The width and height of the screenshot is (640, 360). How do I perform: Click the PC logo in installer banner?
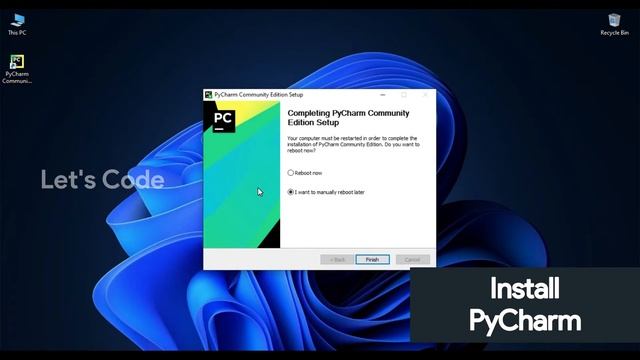(x=223, y=121)
